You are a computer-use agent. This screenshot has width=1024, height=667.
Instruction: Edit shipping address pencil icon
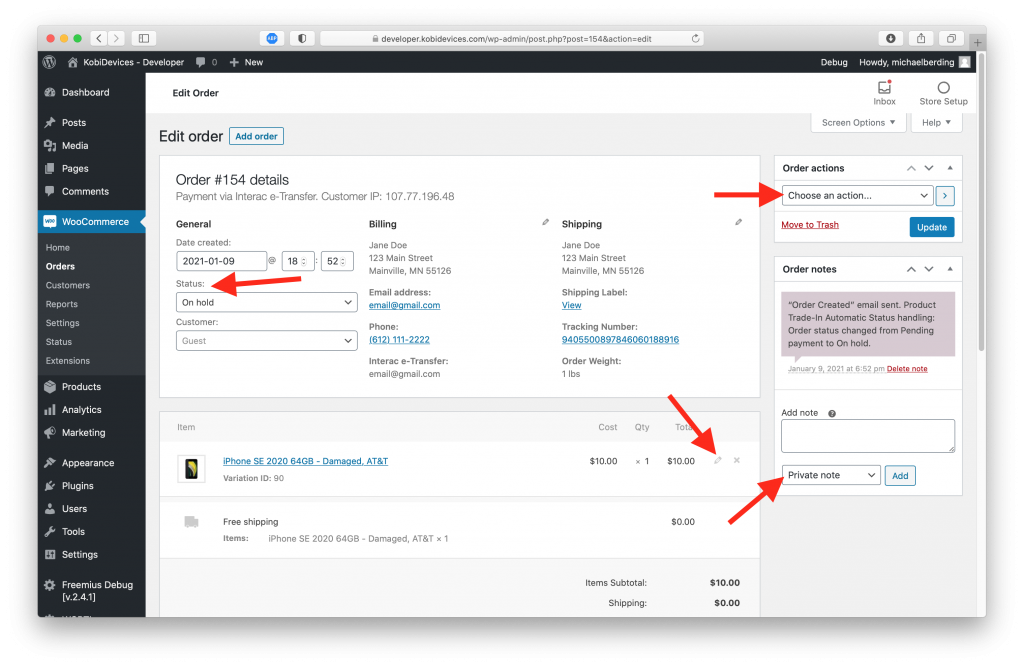(739, 223)
